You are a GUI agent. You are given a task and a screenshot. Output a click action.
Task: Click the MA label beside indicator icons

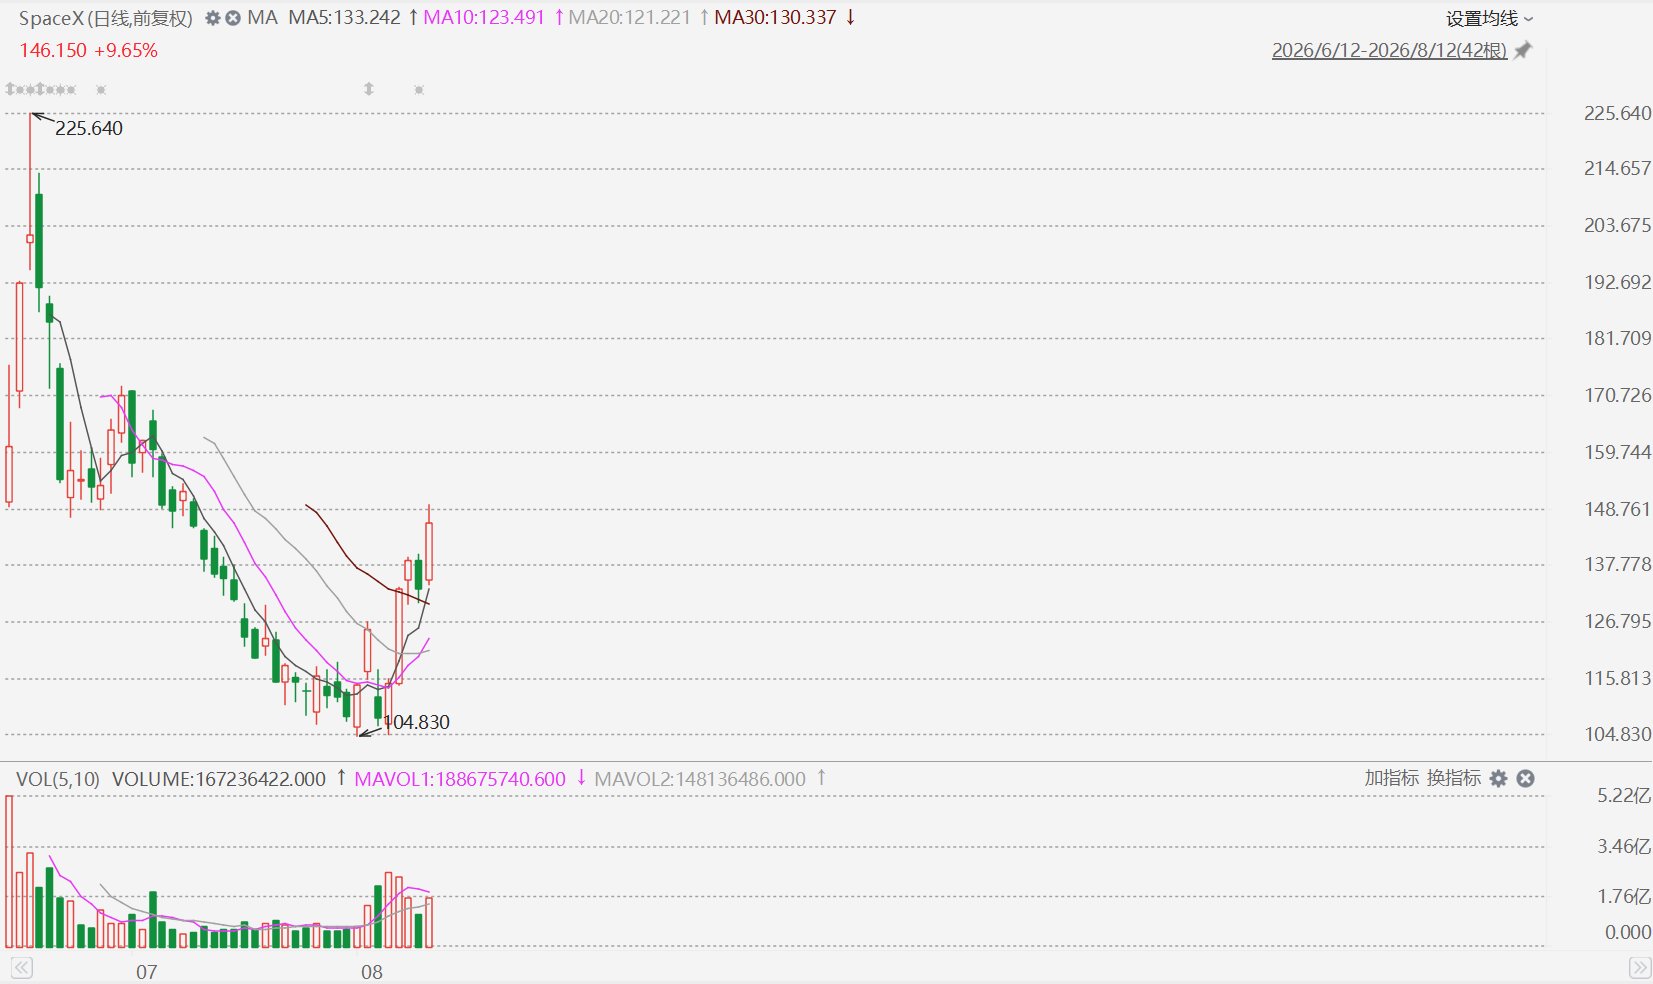[263, 17]
